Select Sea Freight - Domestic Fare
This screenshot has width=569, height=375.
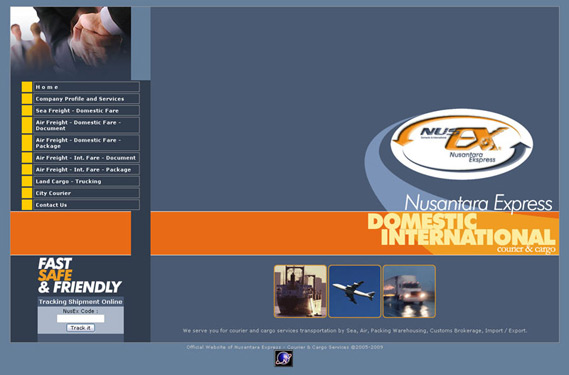[86, 110]
